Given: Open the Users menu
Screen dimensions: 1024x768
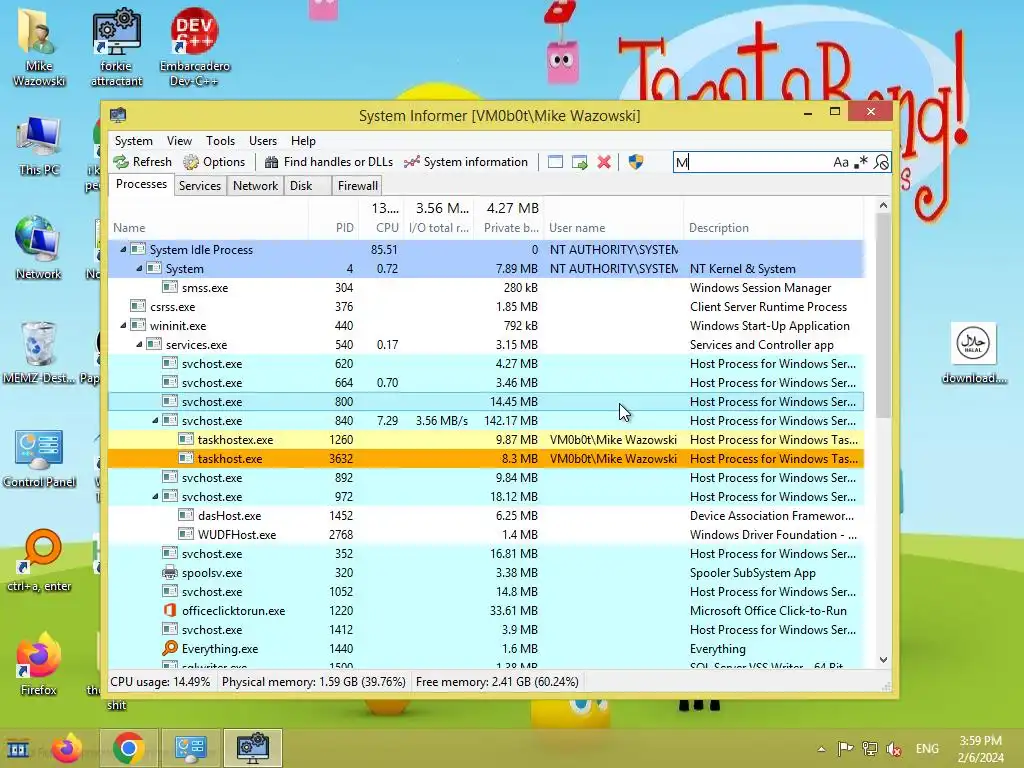Looking at the screenshot, I should 263,141.
